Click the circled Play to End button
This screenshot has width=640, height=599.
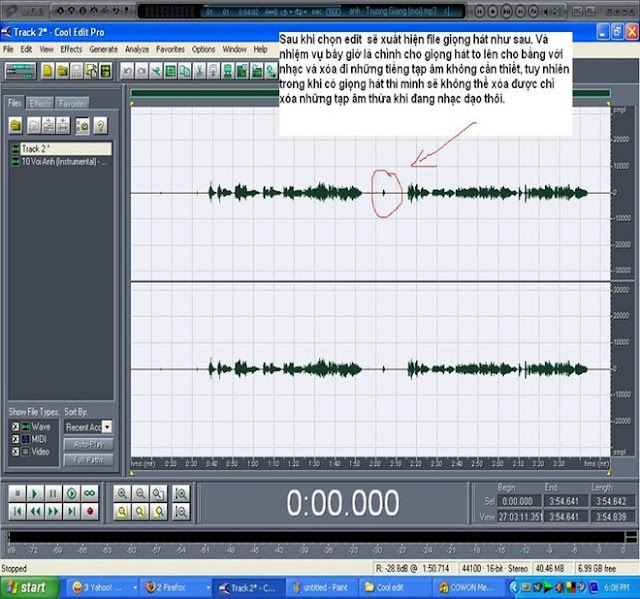[x=71, y=494]
